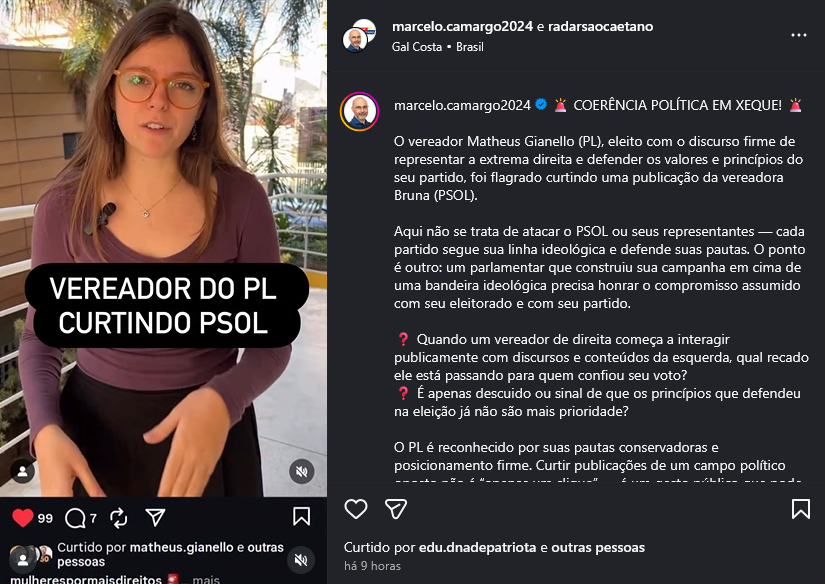825x584 pixels.
Task: Open the three-dot more options menu
Action: click(799, 35)
